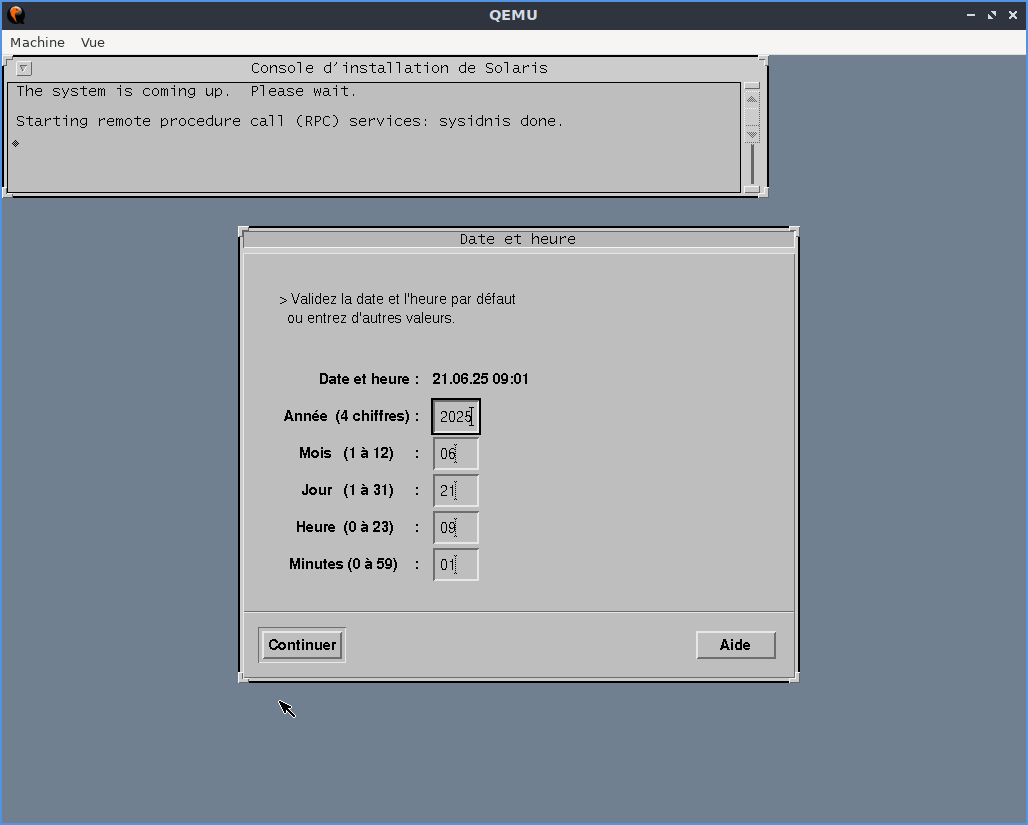Click the 'Validez la date et l'heure' instruction text
Viewport: 1028px width, 825px height.
coord(397,308)
